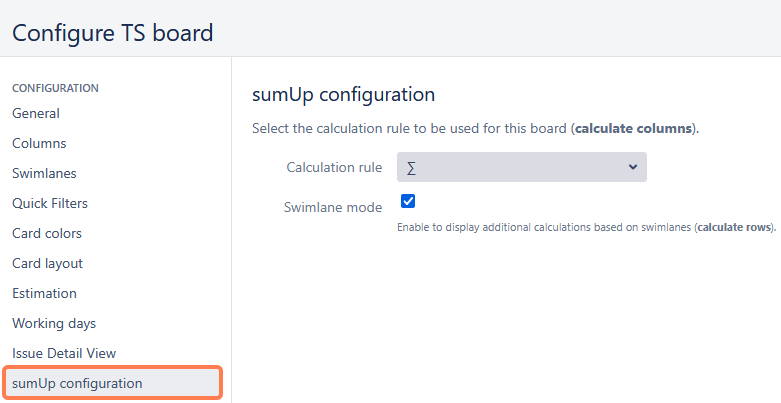
Task: Click the bold 'calculate columns' text
Action: point(634,129)
